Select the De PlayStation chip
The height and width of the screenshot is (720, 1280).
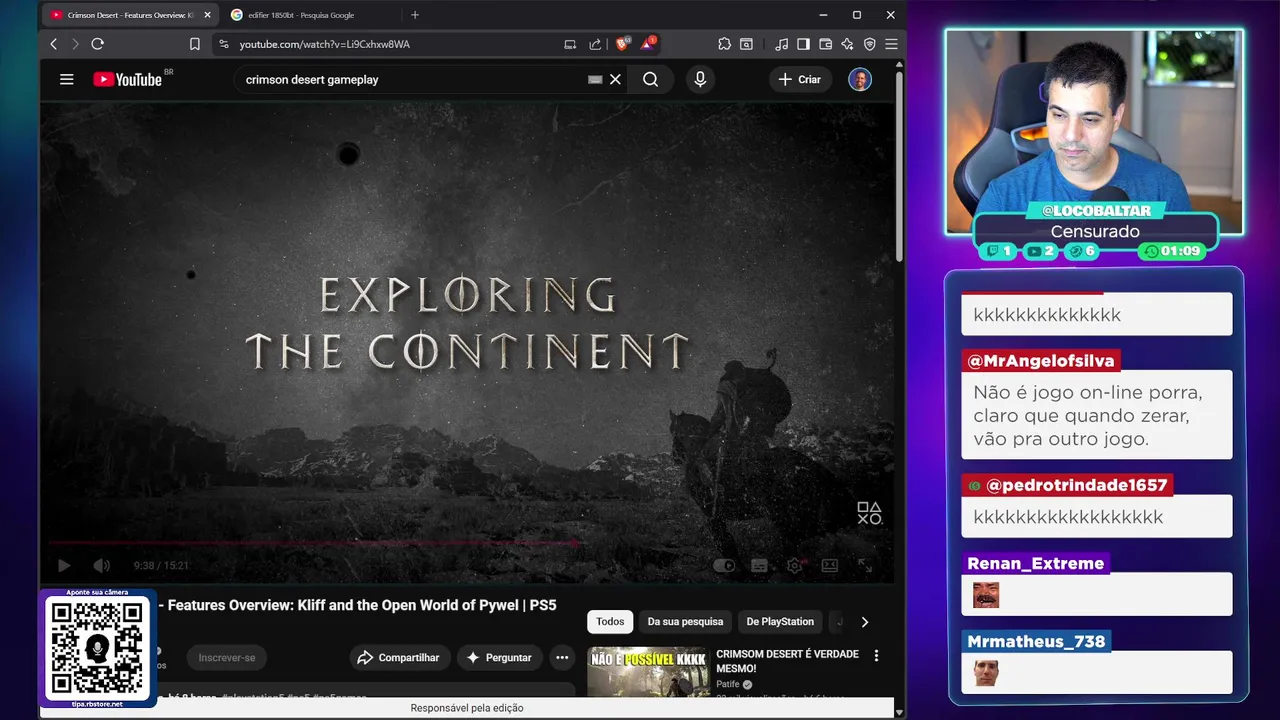(x=780, y=622)
